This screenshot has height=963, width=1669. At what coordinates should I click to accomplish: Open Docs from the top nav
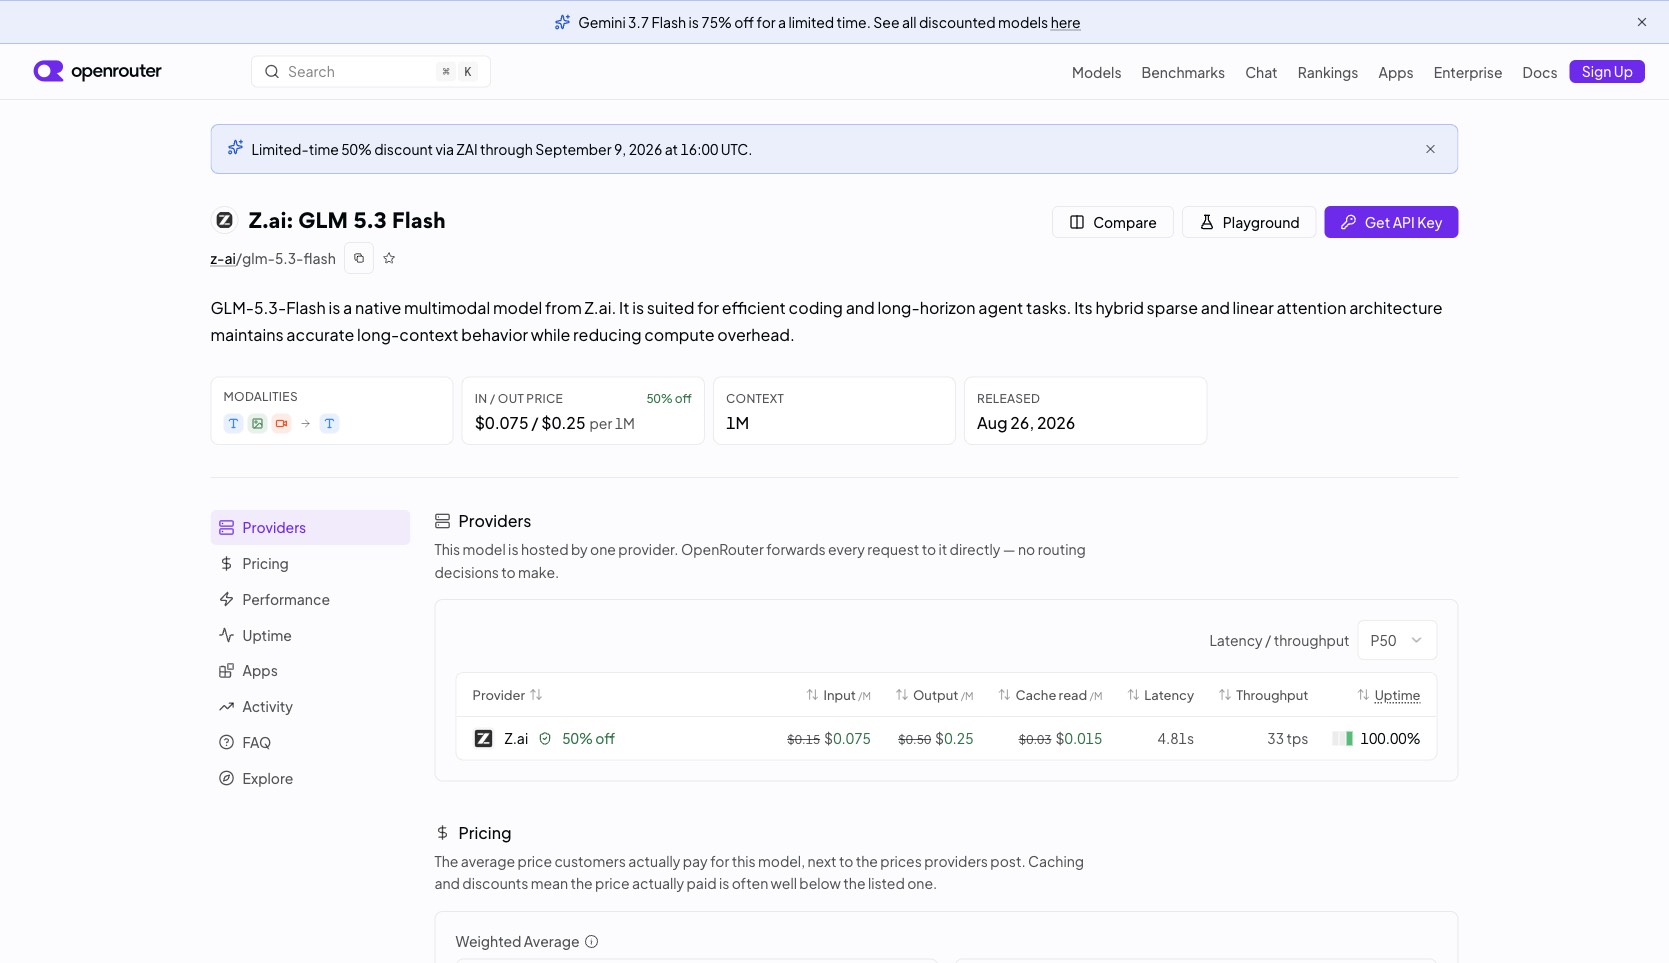tap(1539, 73)
